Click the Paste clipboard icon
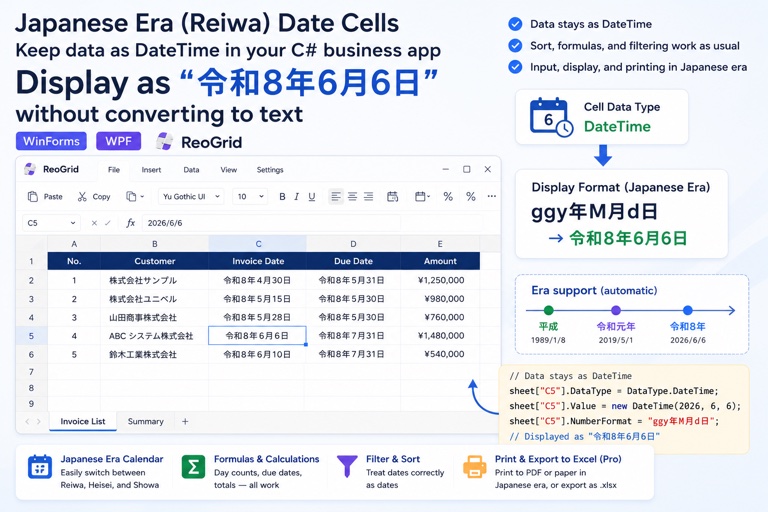This screenshot has width=768, height=512. (x=33, y=196)
